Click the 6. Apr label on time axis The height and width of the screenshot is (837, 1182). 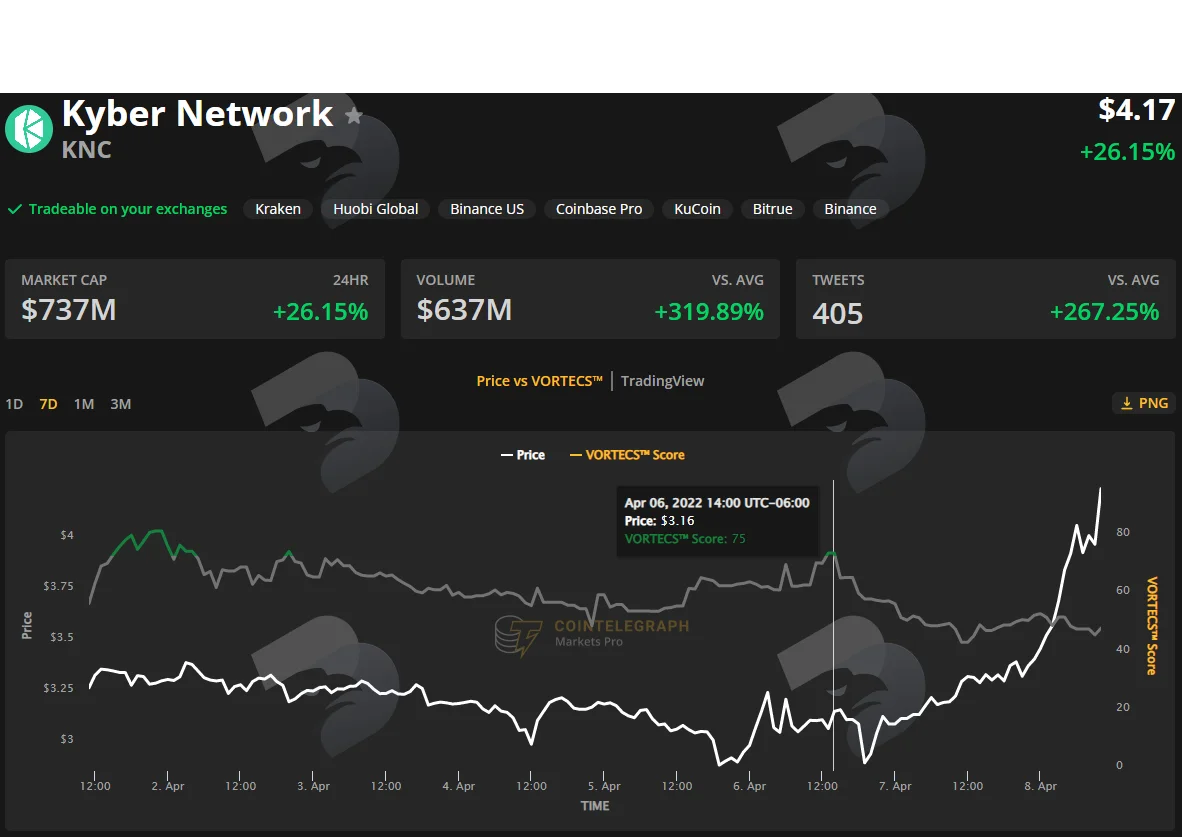(x=749, y=786)
